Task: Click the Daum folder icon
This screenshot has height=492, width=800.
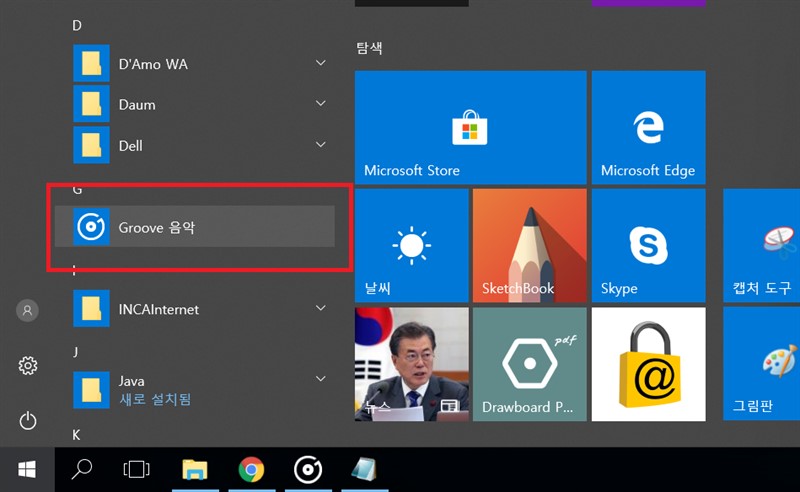Action: 91,104
